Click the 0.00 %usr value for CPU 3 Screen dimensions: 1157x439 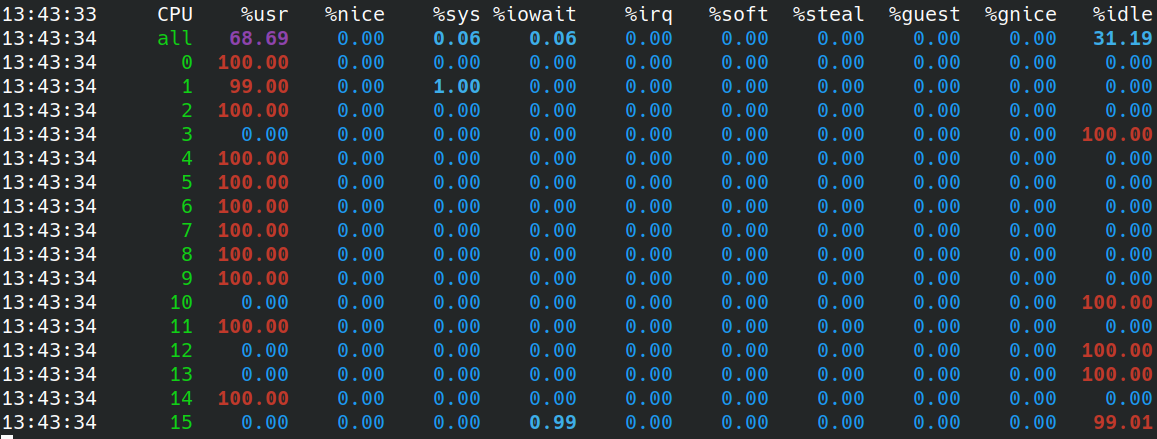click(x=265, y=134)
